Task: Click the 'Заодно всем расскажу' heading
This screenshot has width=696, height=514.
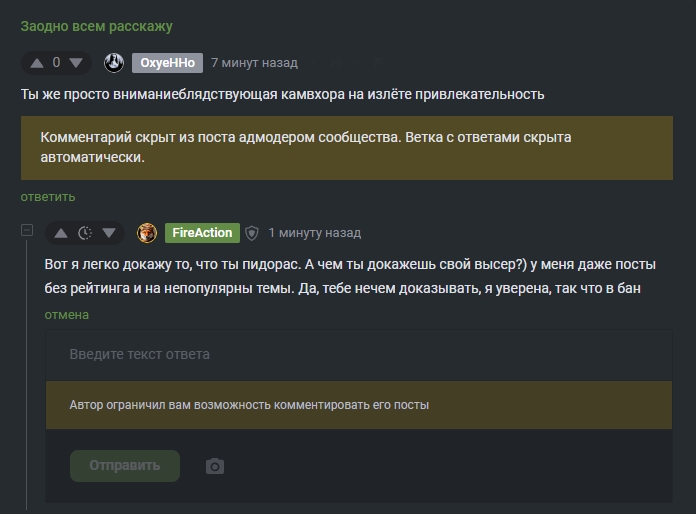Action: tap(96, 26)
